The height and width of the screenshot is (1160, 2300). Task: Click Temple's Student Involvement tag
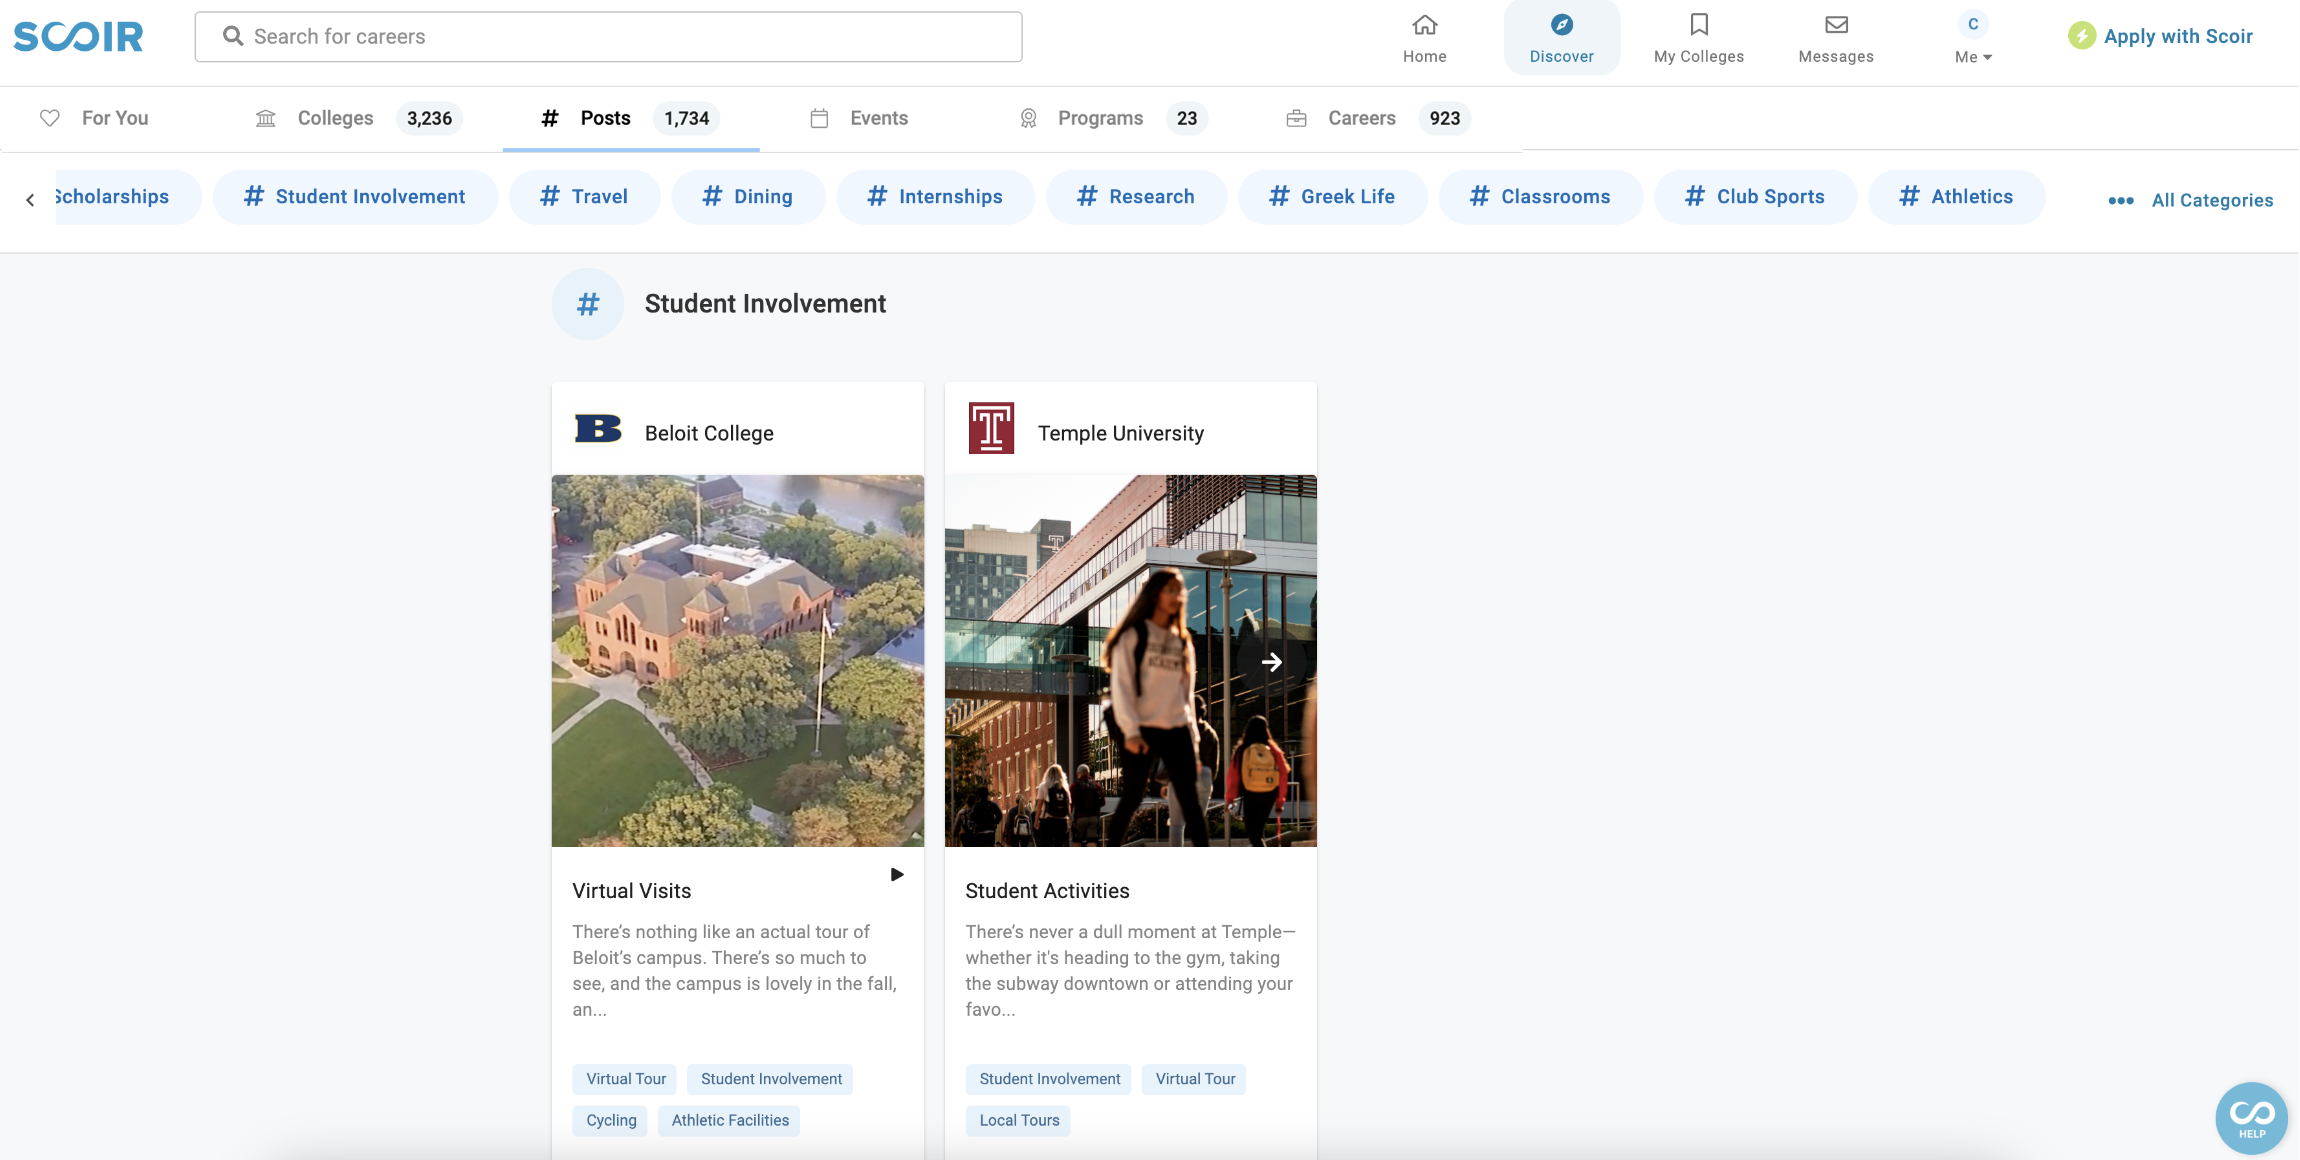click(x=1049, y=1079)
